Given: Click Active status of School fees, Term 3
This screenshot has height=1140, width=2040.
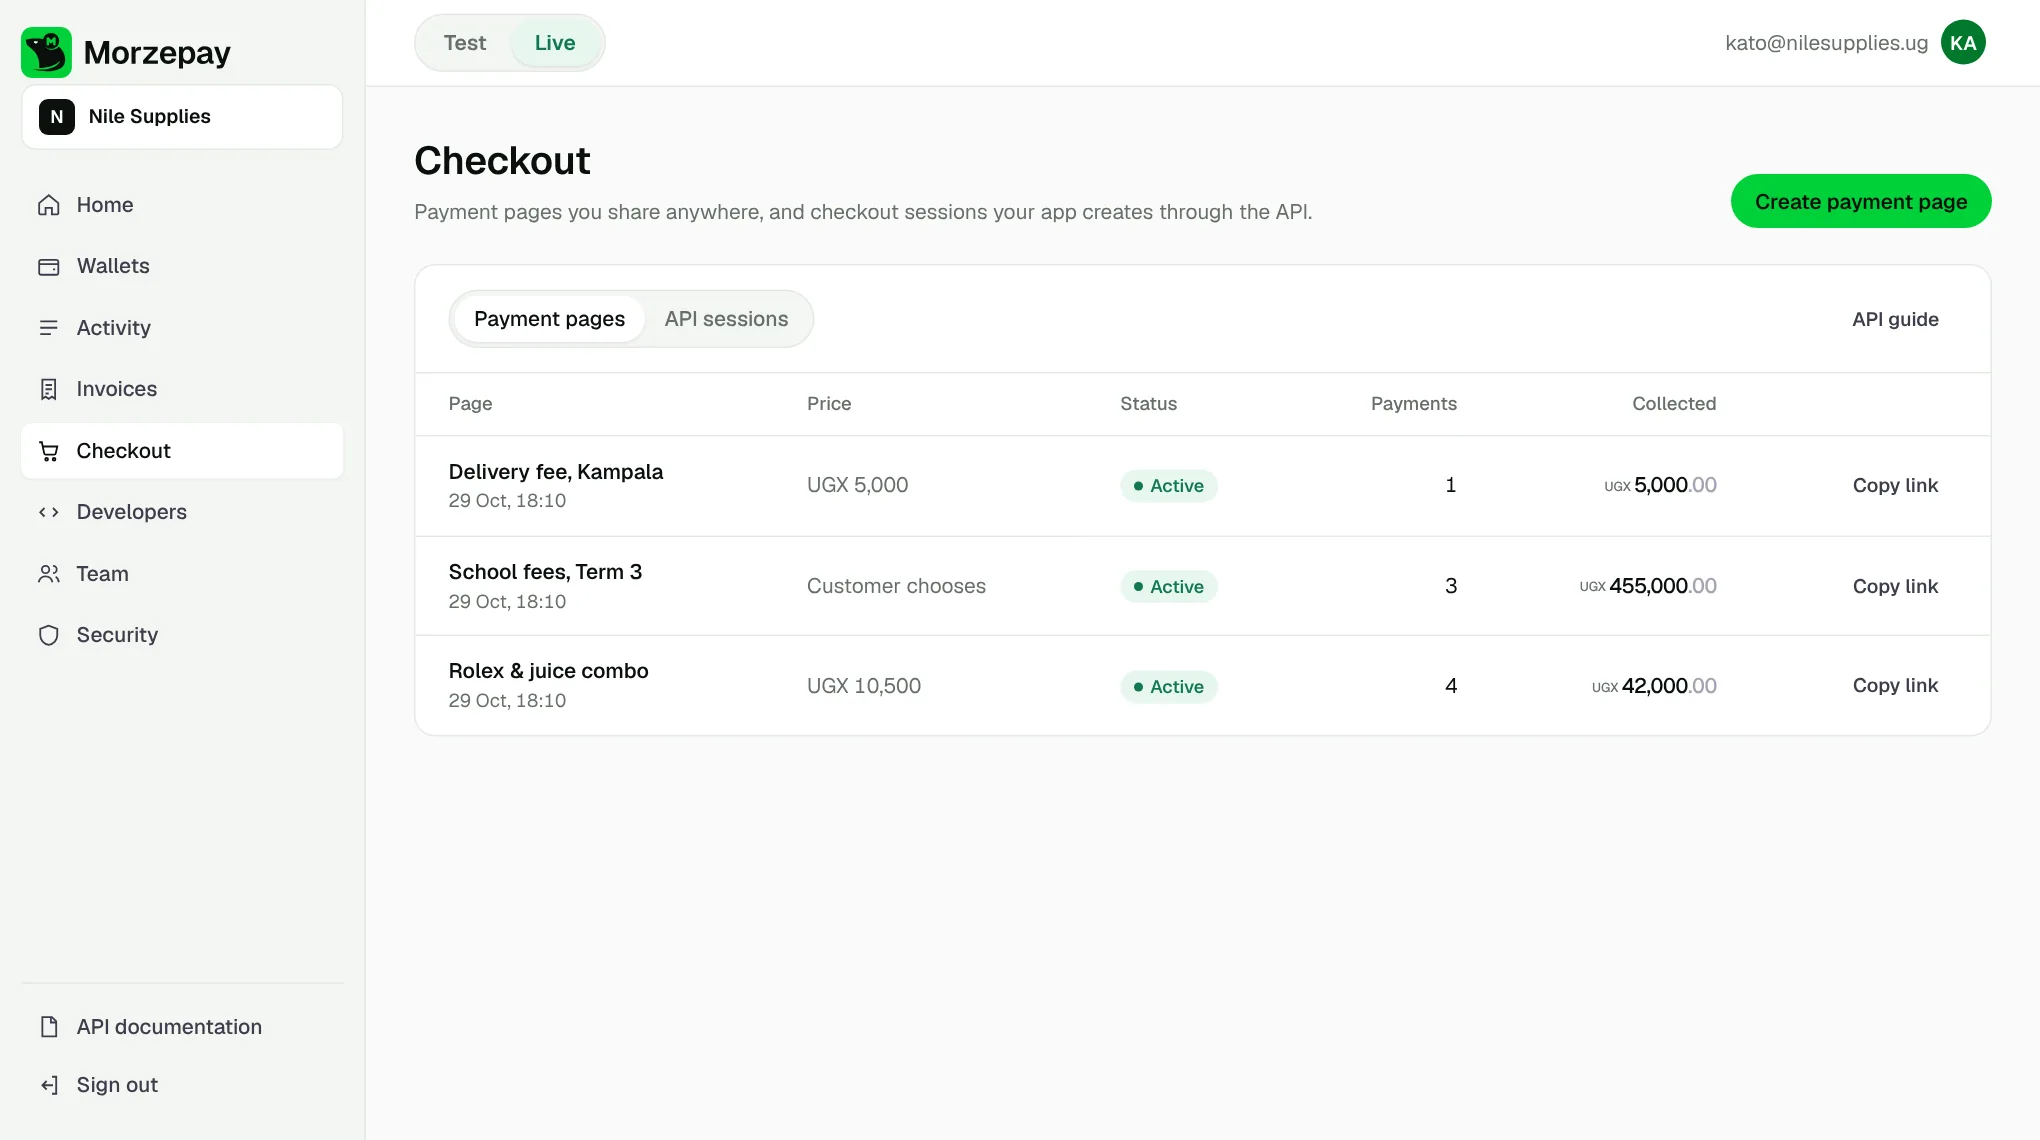Looking at the screenshot, I should click(1168, 587).
